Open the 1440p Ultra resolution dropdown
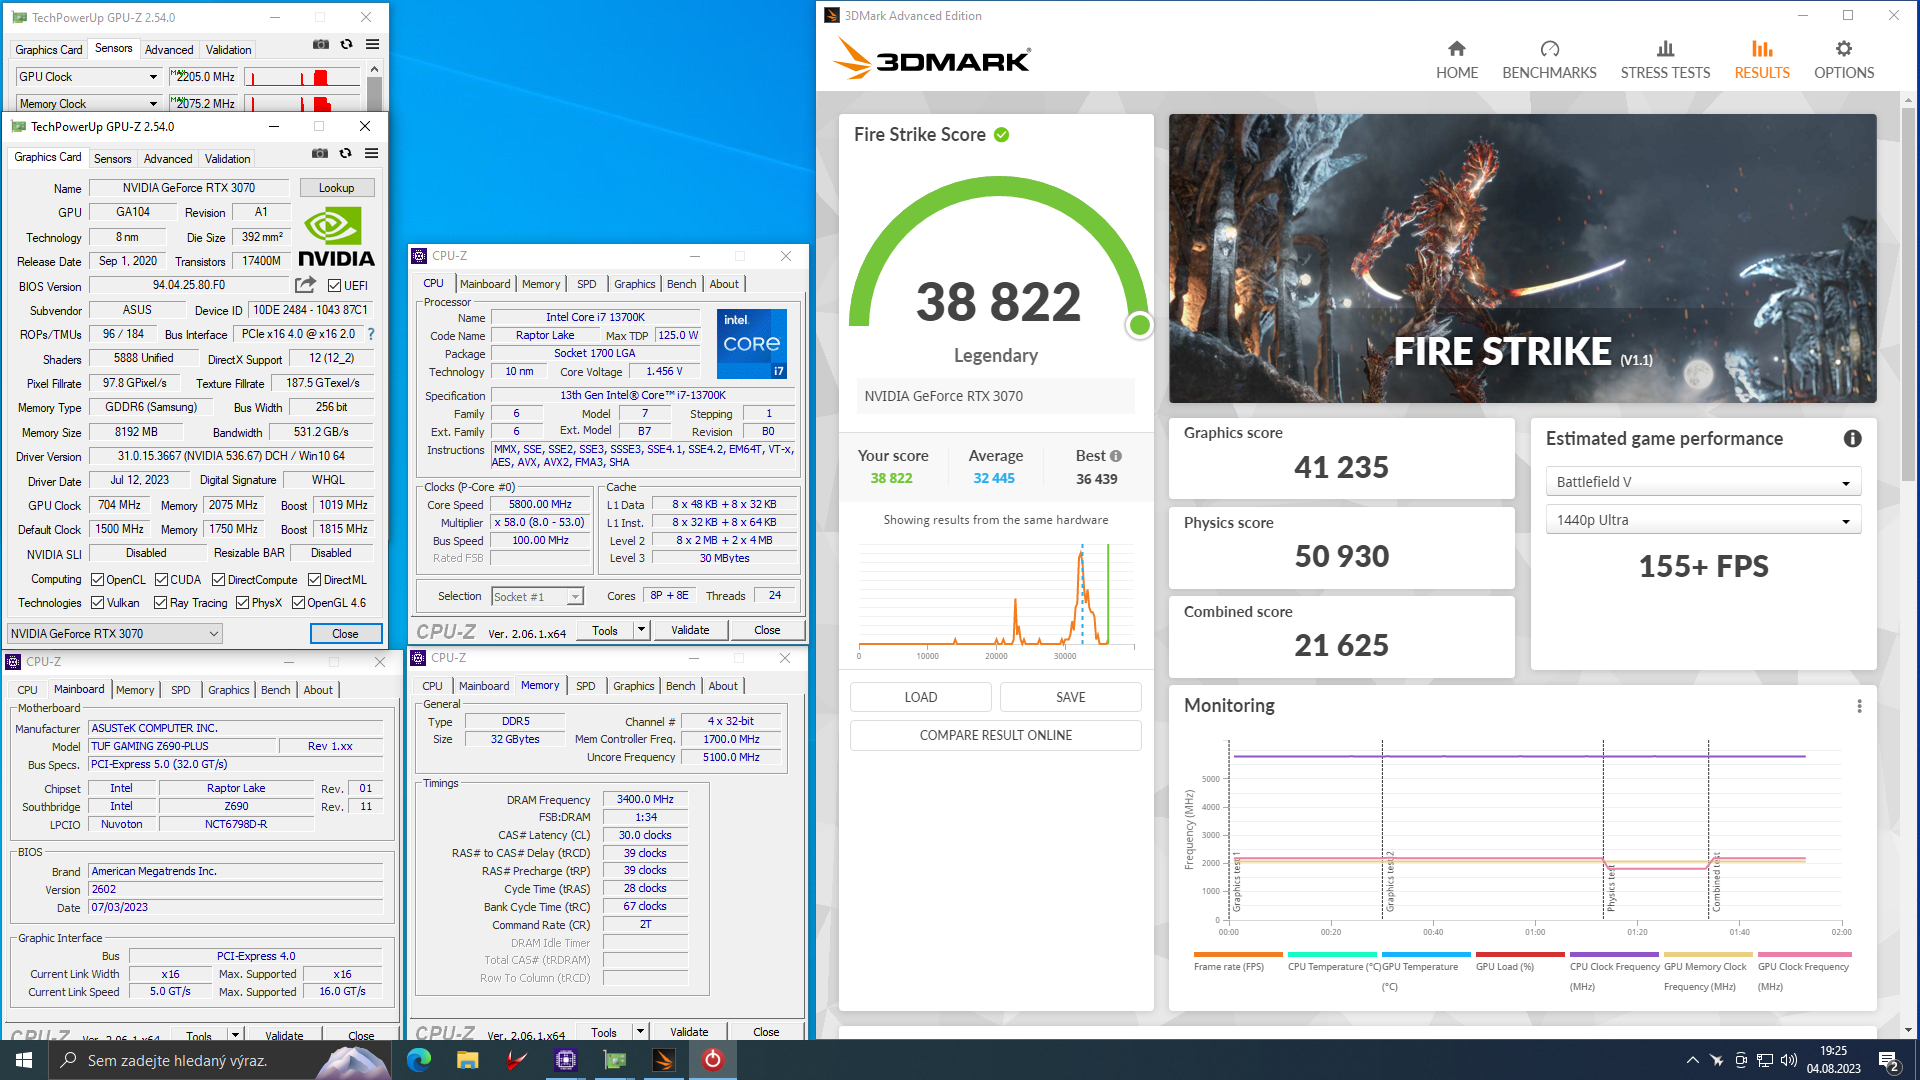The height and width of the screenshot is (1080, 1920). click(1703, 520)
